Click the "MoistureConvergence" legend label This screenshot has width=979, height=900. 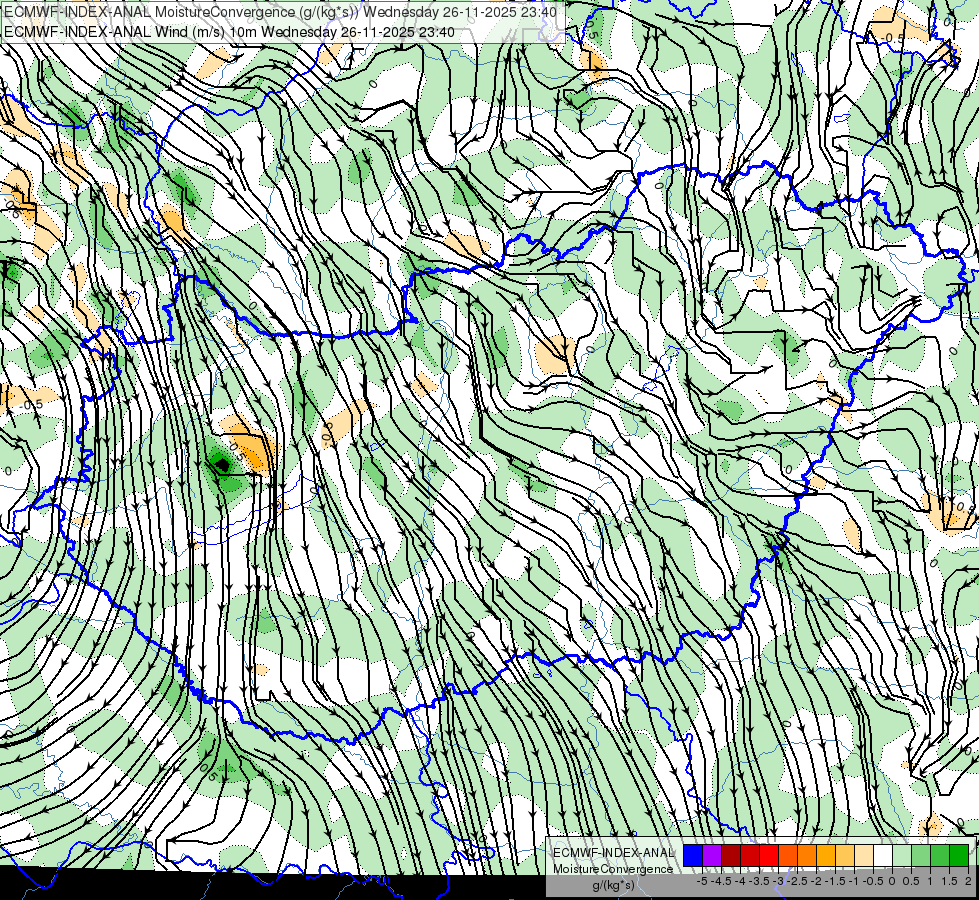click(613, 869)
